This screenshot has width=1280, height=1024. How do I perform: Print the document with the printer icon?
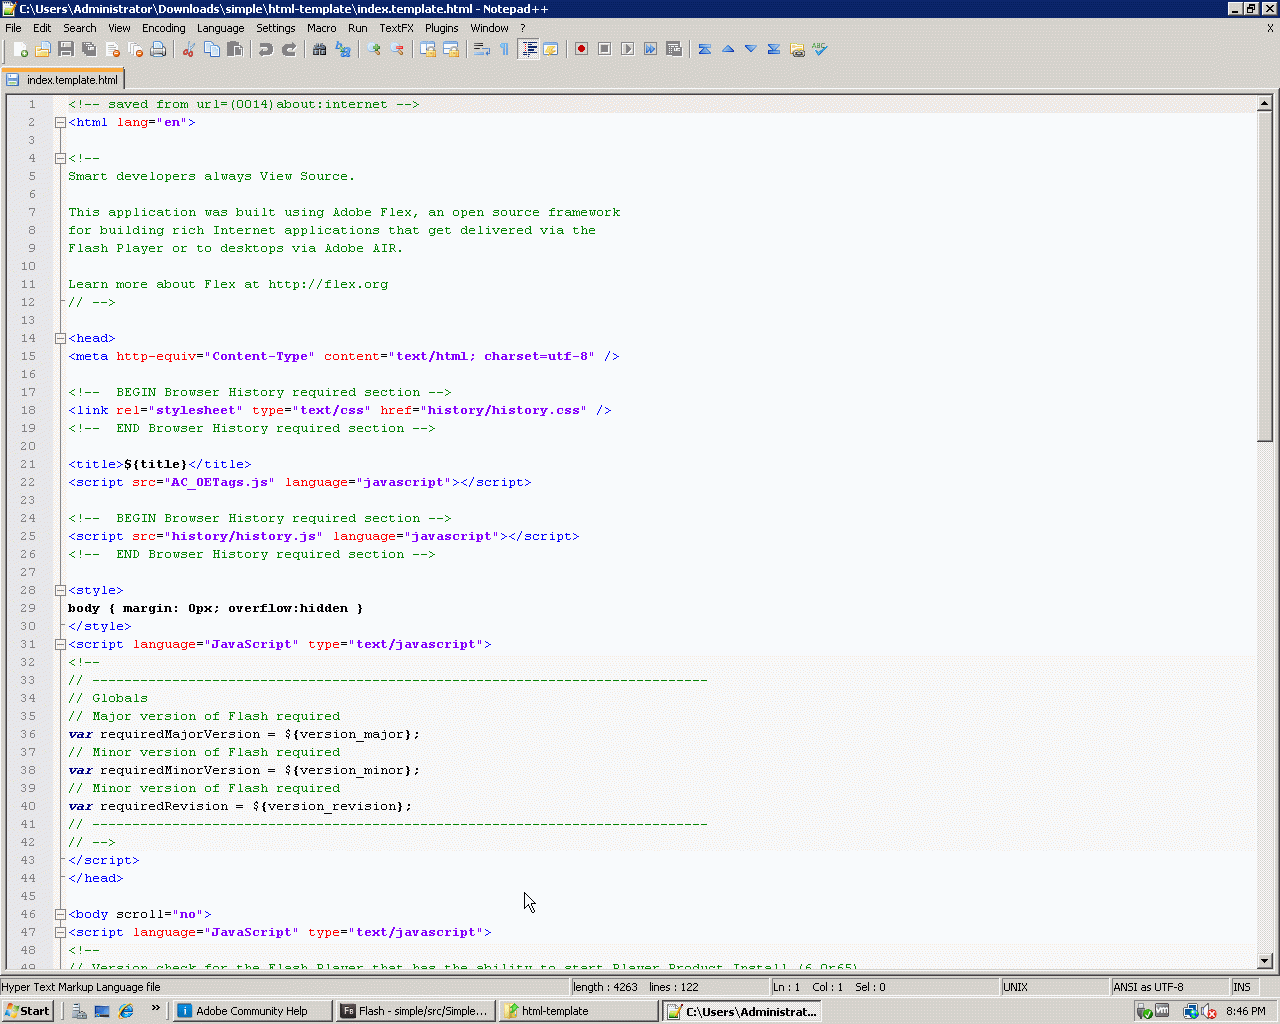coord(158,49)
